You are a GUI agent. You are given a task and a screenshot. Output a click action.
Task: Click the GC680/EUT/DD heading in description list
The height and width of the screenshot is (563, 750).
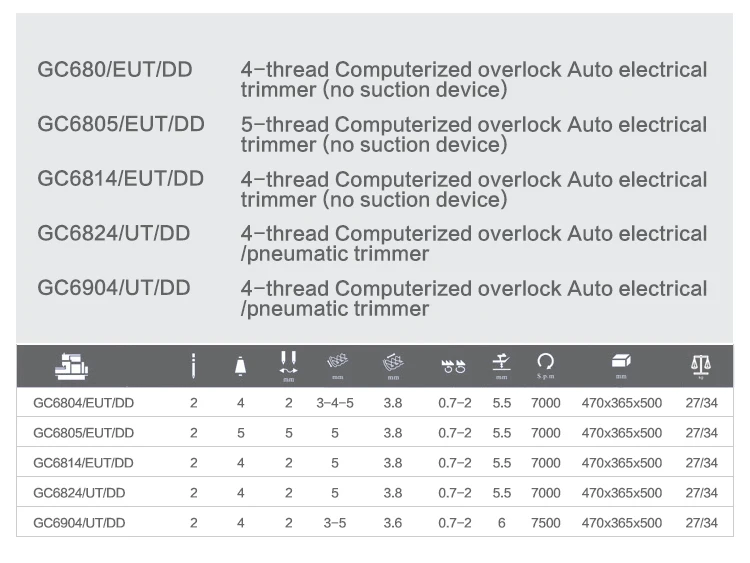tap(115, 70)
